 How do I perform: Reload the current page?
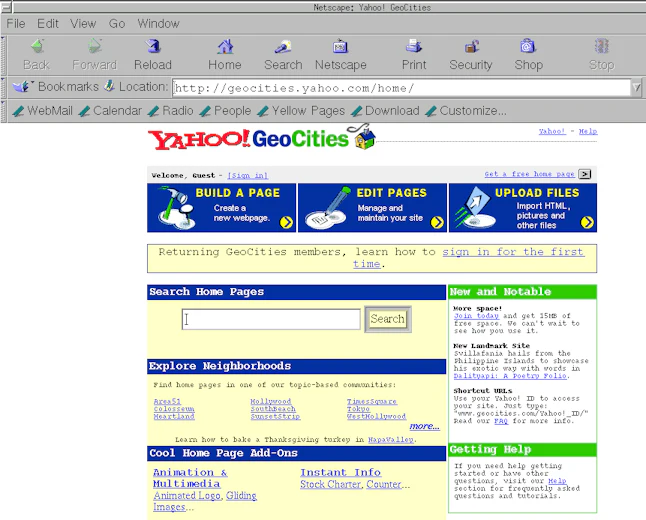pos(153,47)
